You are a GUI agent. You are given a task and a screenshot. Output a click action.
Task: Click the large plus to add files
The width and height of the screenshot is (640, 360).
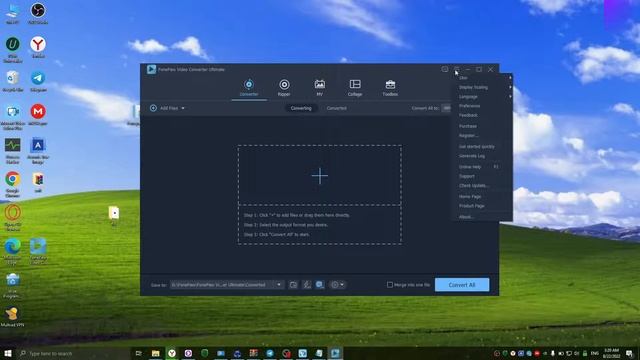click(320, 176)
